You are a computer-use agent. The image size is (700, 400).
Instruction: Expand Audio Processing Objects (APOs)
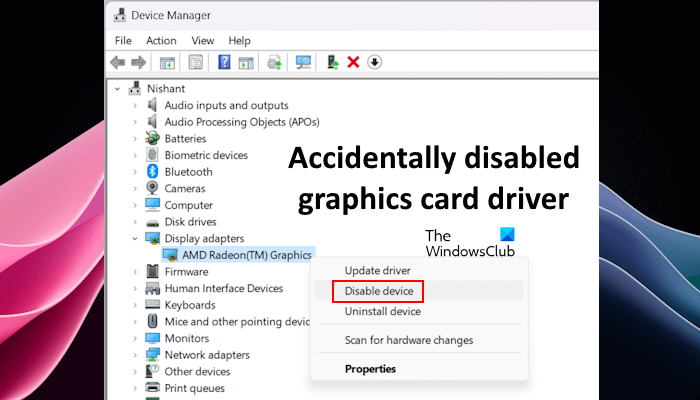tap(135, 122)
